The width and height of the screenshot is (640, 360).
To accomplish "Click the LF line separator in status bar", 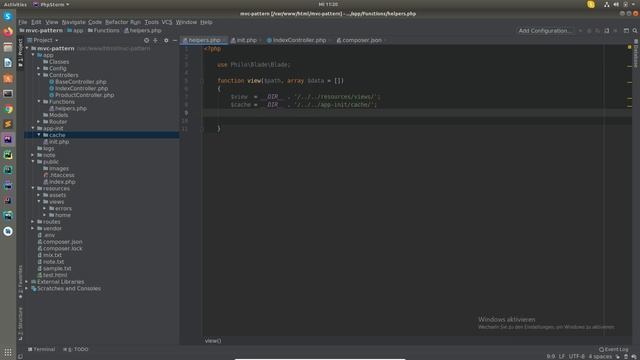I will 562,356.
